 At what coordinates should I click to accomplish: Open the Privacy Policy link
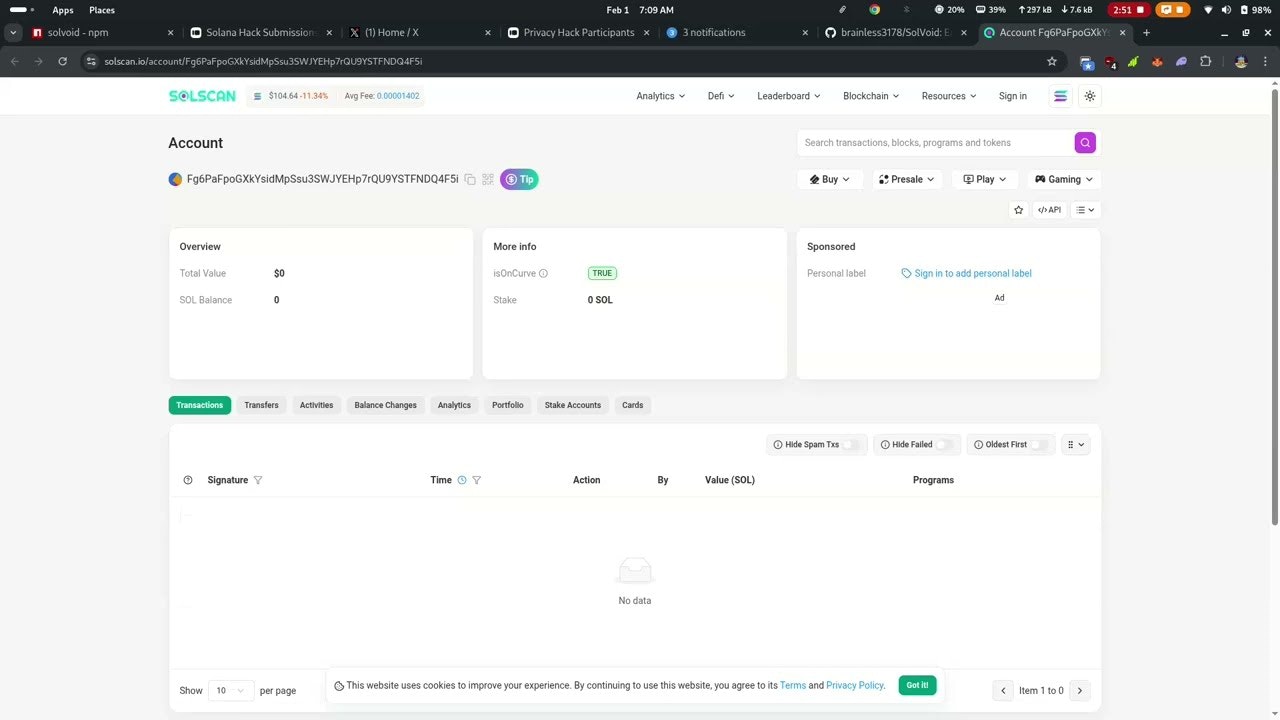coord(854,685)
